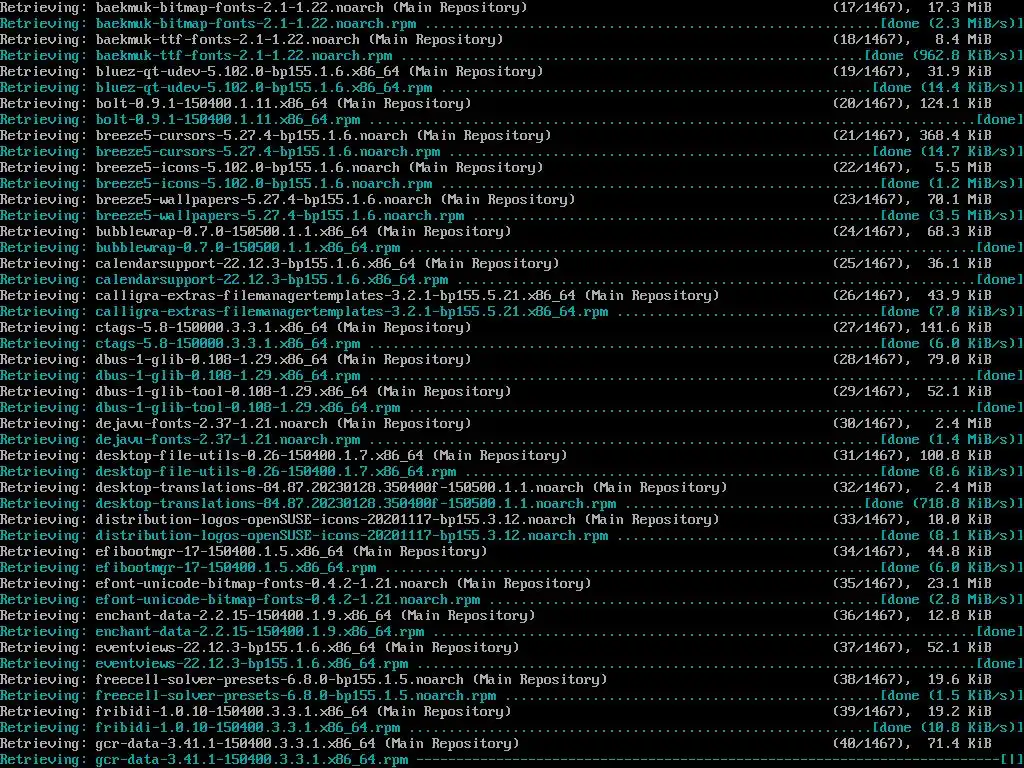Click gcr-data-3.41.1-150400.3.3.1.x86_64.rpm filename
Screen dimensions: 1024x768
click(x=251, y=760)
